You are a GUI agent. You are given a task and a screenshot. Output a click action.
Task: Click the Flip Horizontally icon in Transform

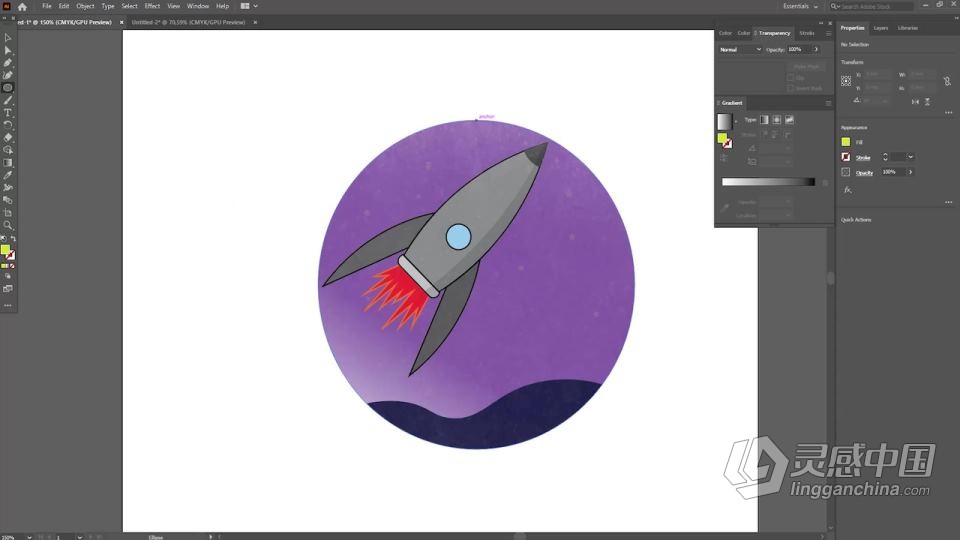[915, 102]
